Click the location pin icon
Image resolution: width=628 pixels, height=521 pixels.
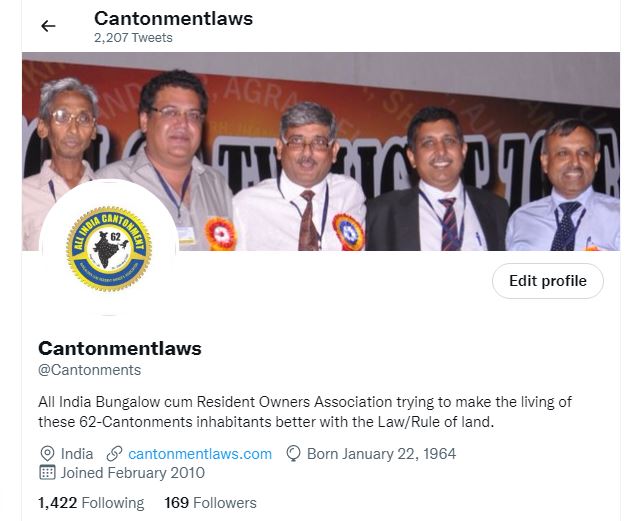pos(47,454)
